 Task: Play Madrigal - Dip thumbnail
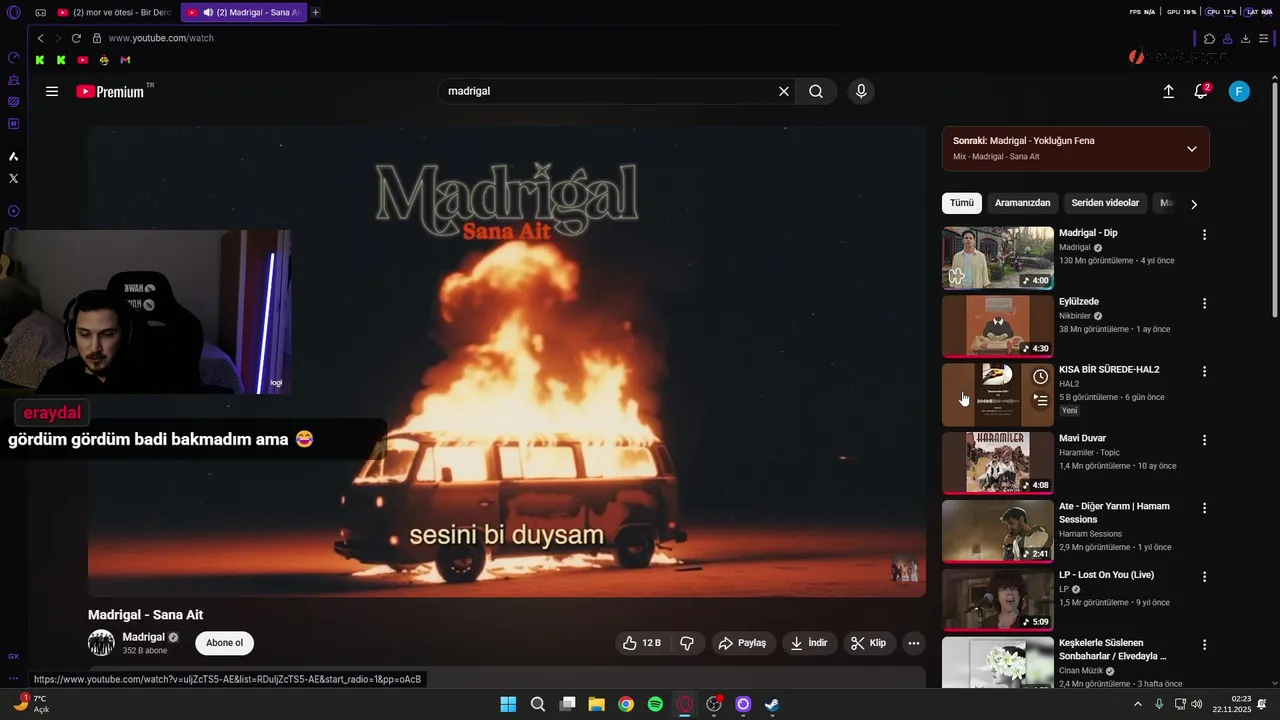pyautogui.click(x=997, y=258)
